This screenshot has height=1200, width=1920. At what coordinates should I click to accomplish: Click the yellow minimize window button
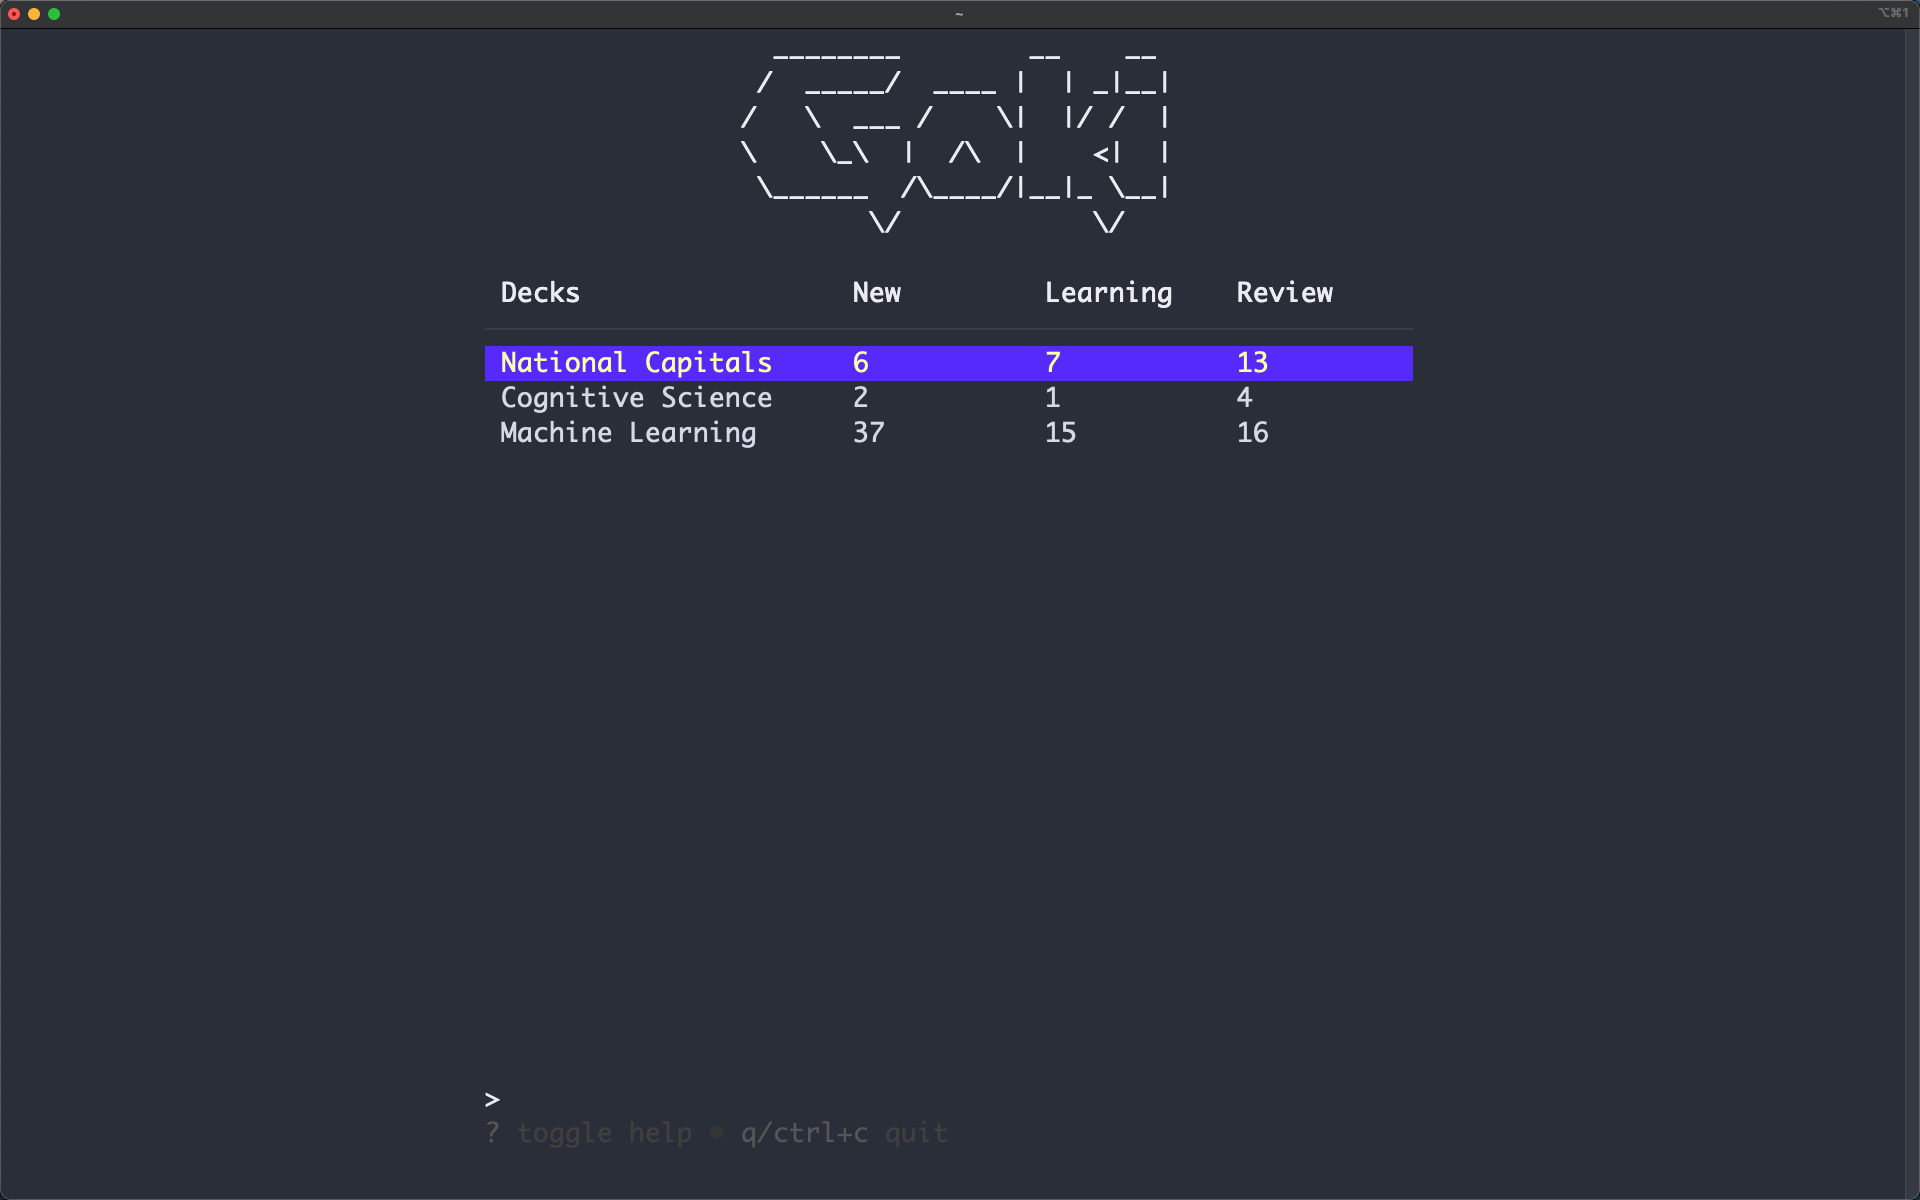(34, 14)
